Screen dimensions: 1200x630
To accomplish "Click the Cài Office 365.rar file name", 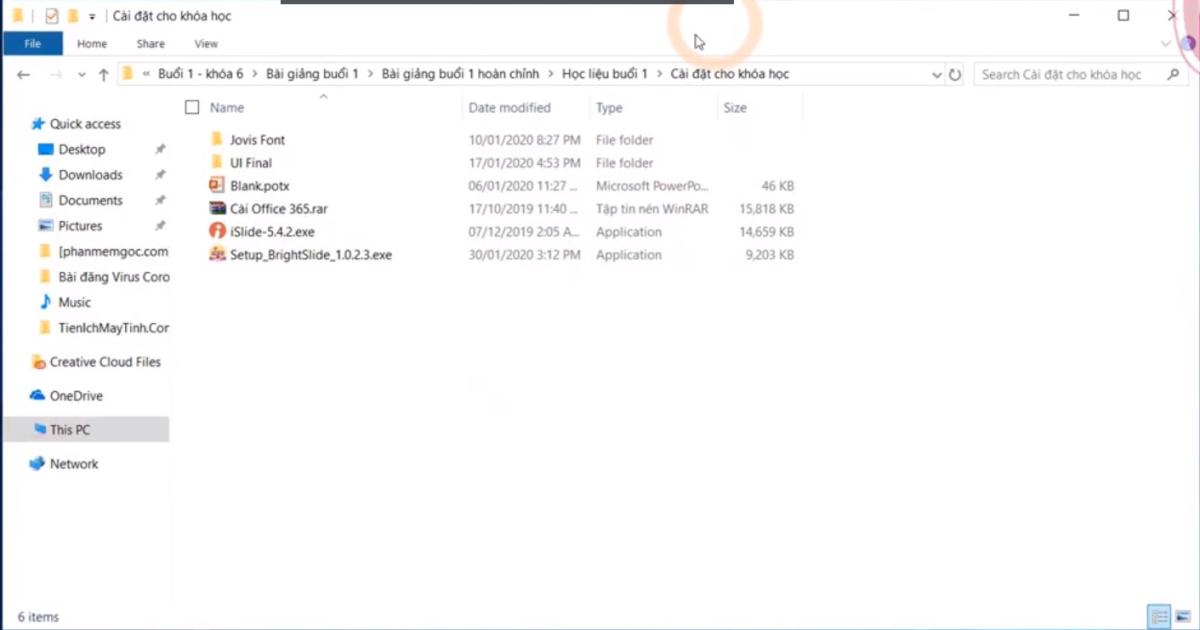I will coord(279,209).
